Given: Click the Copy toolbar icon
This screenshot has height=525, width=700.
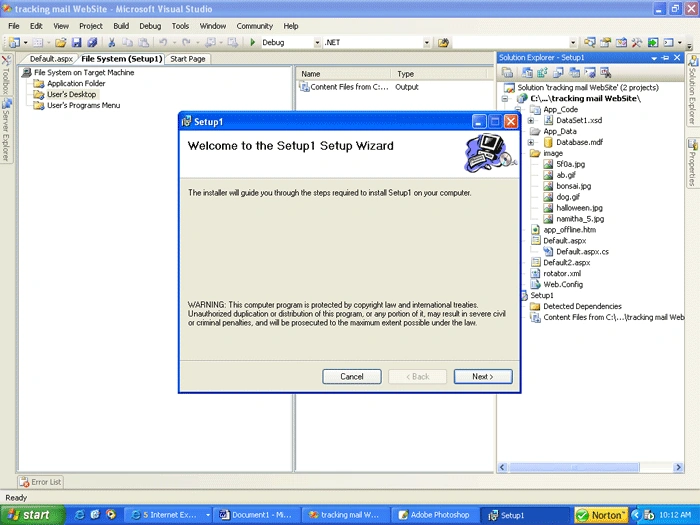Looking at the screenshot, I should coord(127,42).
